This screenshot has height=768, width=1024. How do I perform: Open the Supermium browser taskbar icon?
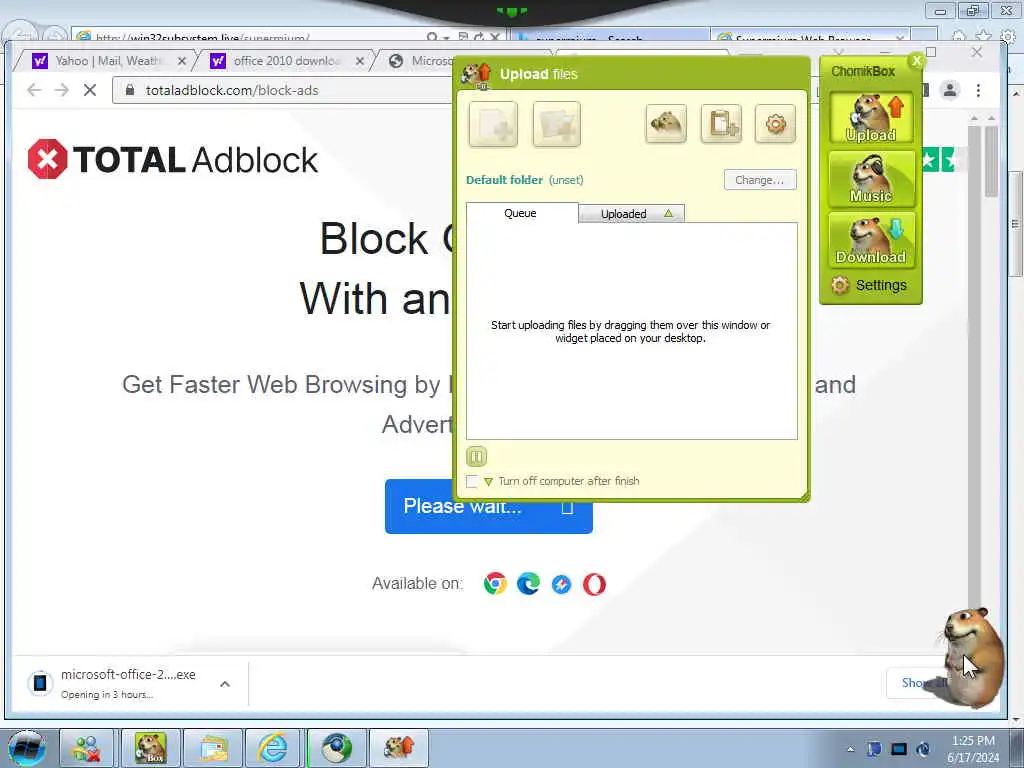pyautogui.click(x=336, y=748)
